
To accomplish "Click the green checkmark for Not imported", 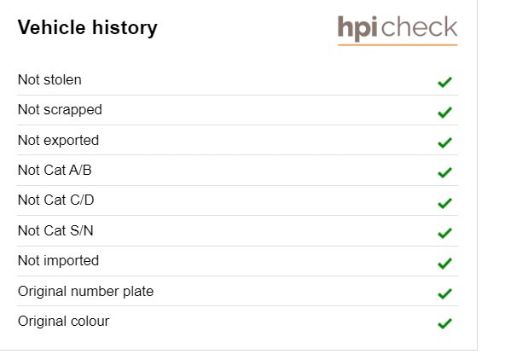I will pos(445,263).
